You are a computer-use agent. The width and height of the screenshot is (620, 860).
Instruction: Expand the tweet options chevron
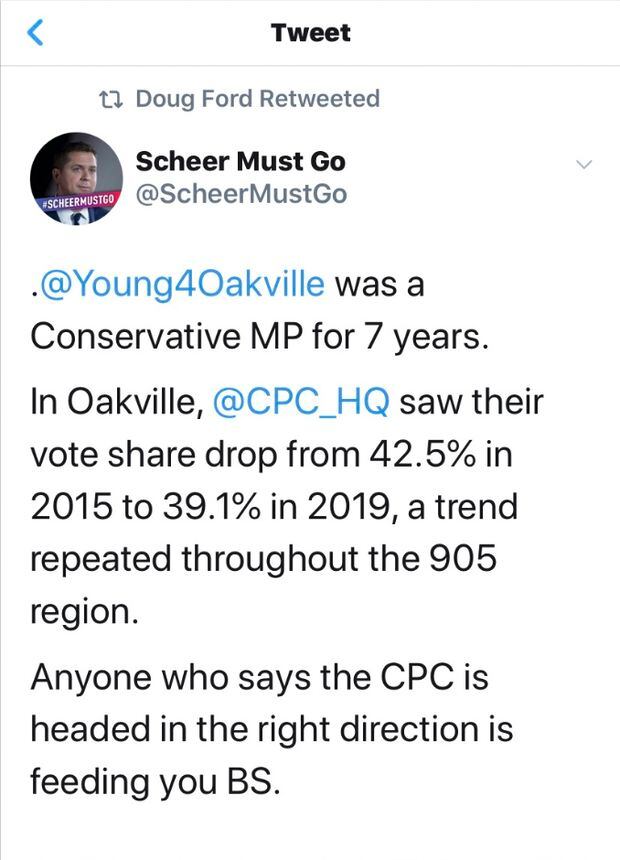click(x=585, y=164)
